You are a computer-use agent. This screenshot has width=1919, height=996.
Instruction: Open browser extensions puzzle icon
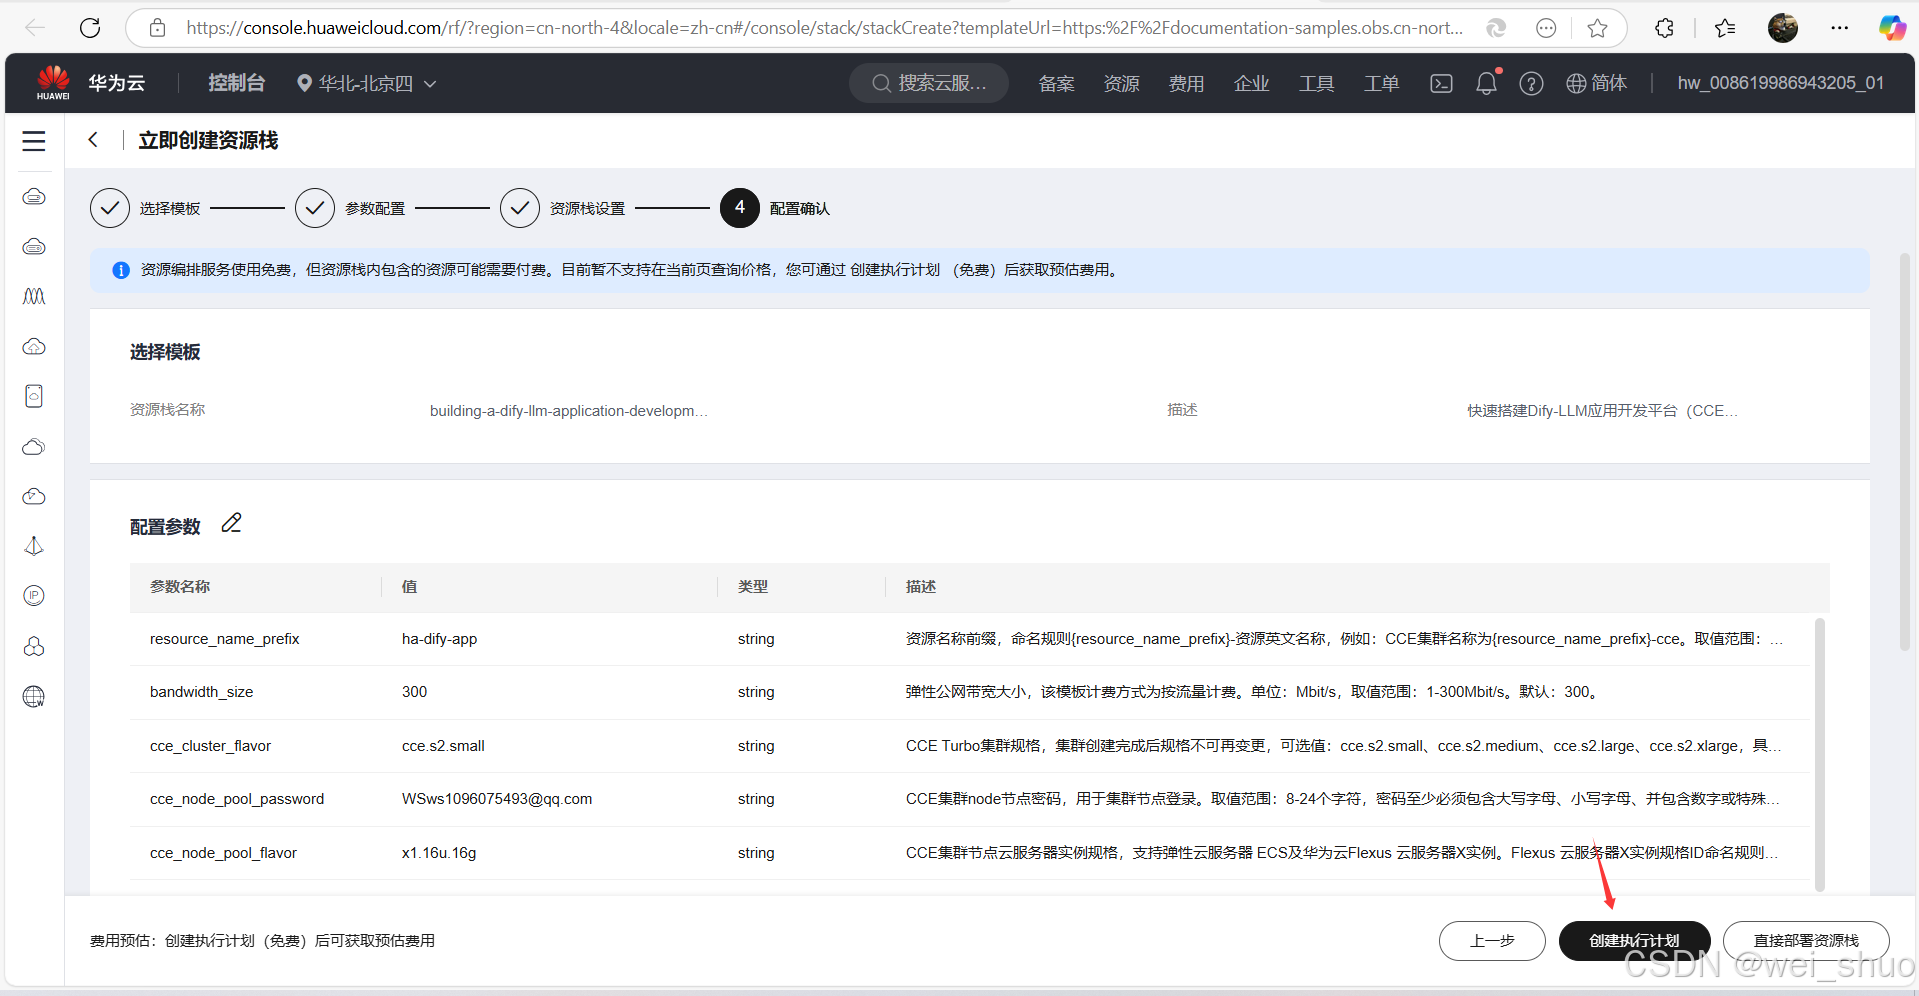(x=1664, y=28)
